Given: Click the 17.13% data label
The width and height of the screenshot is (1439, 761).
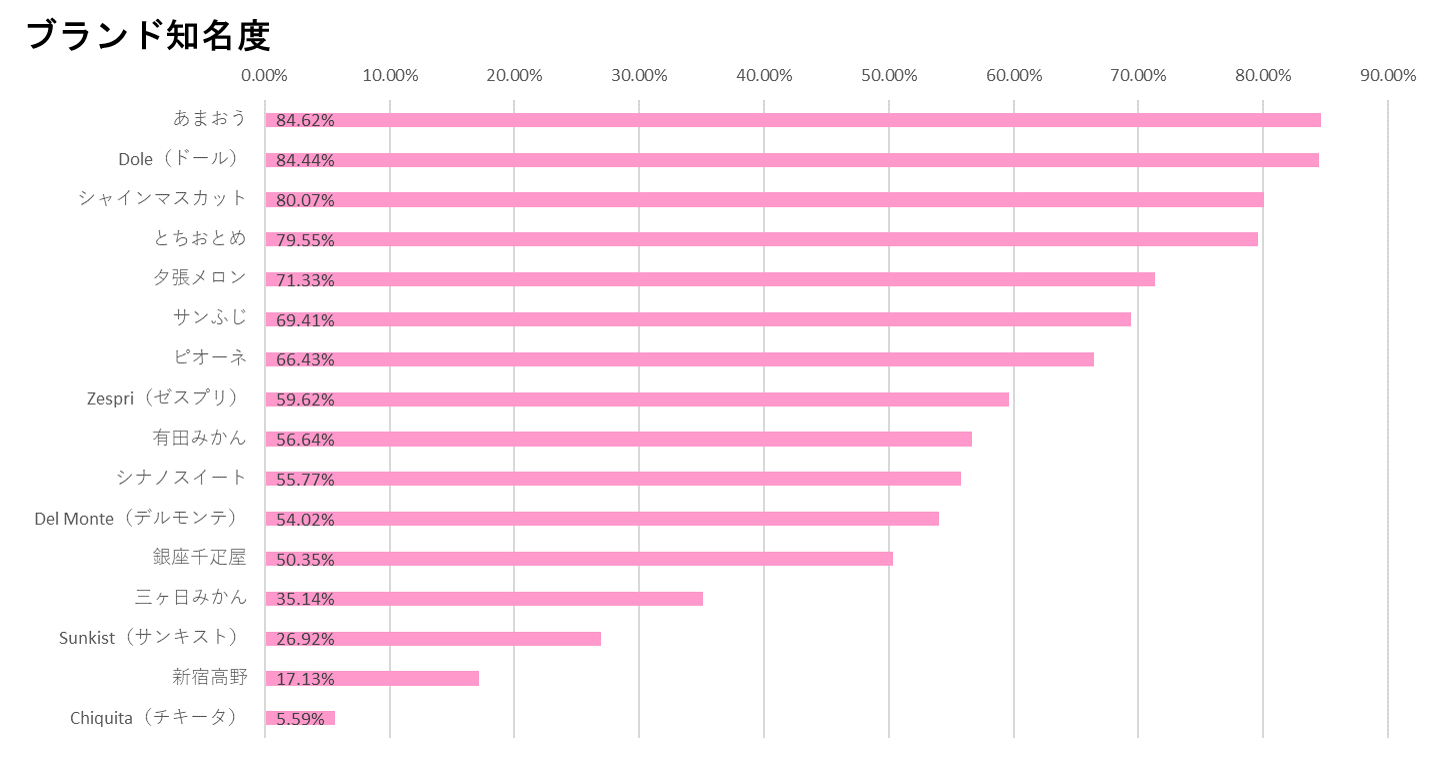Looking at the screenshot, I should point(305,679).
